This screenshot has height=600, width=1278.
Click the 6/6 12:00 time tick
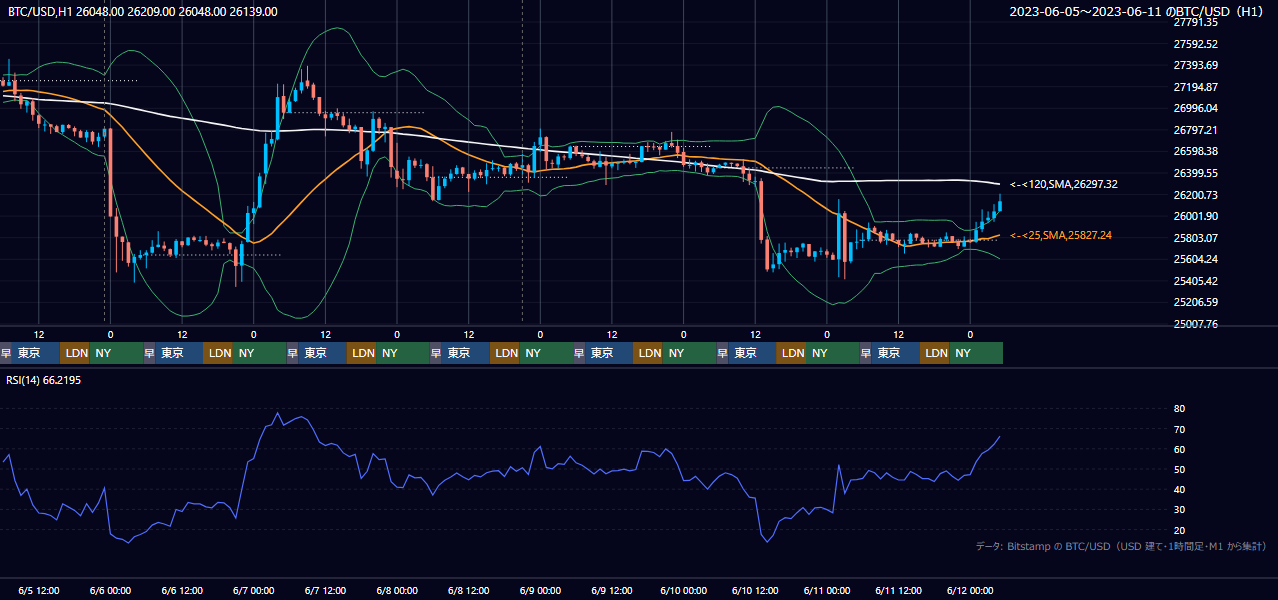click(x=183, y=591)
